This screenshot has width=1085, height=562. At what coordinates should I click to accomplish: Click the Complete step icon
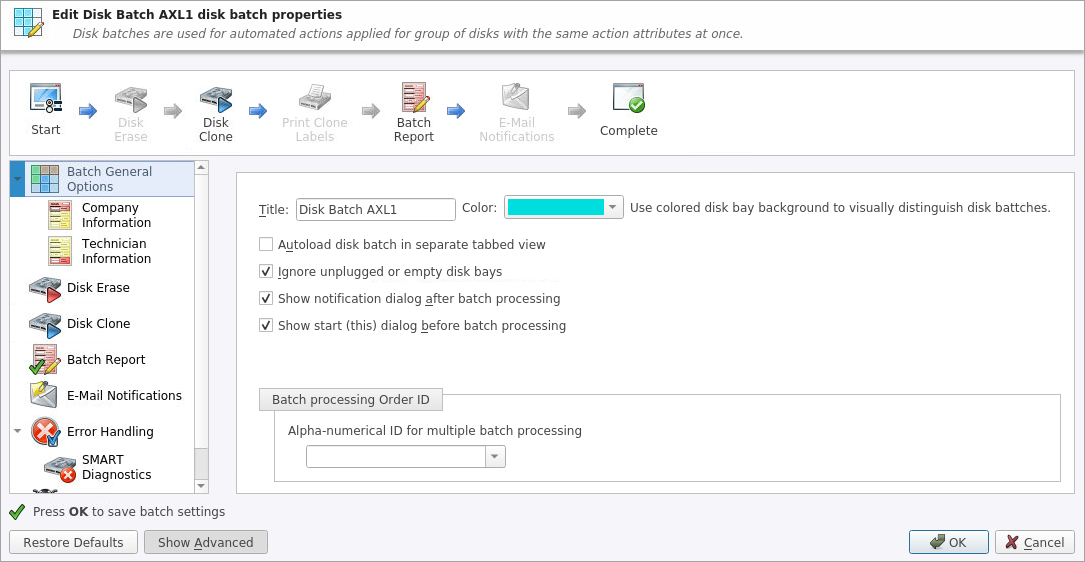click(628, 99)
